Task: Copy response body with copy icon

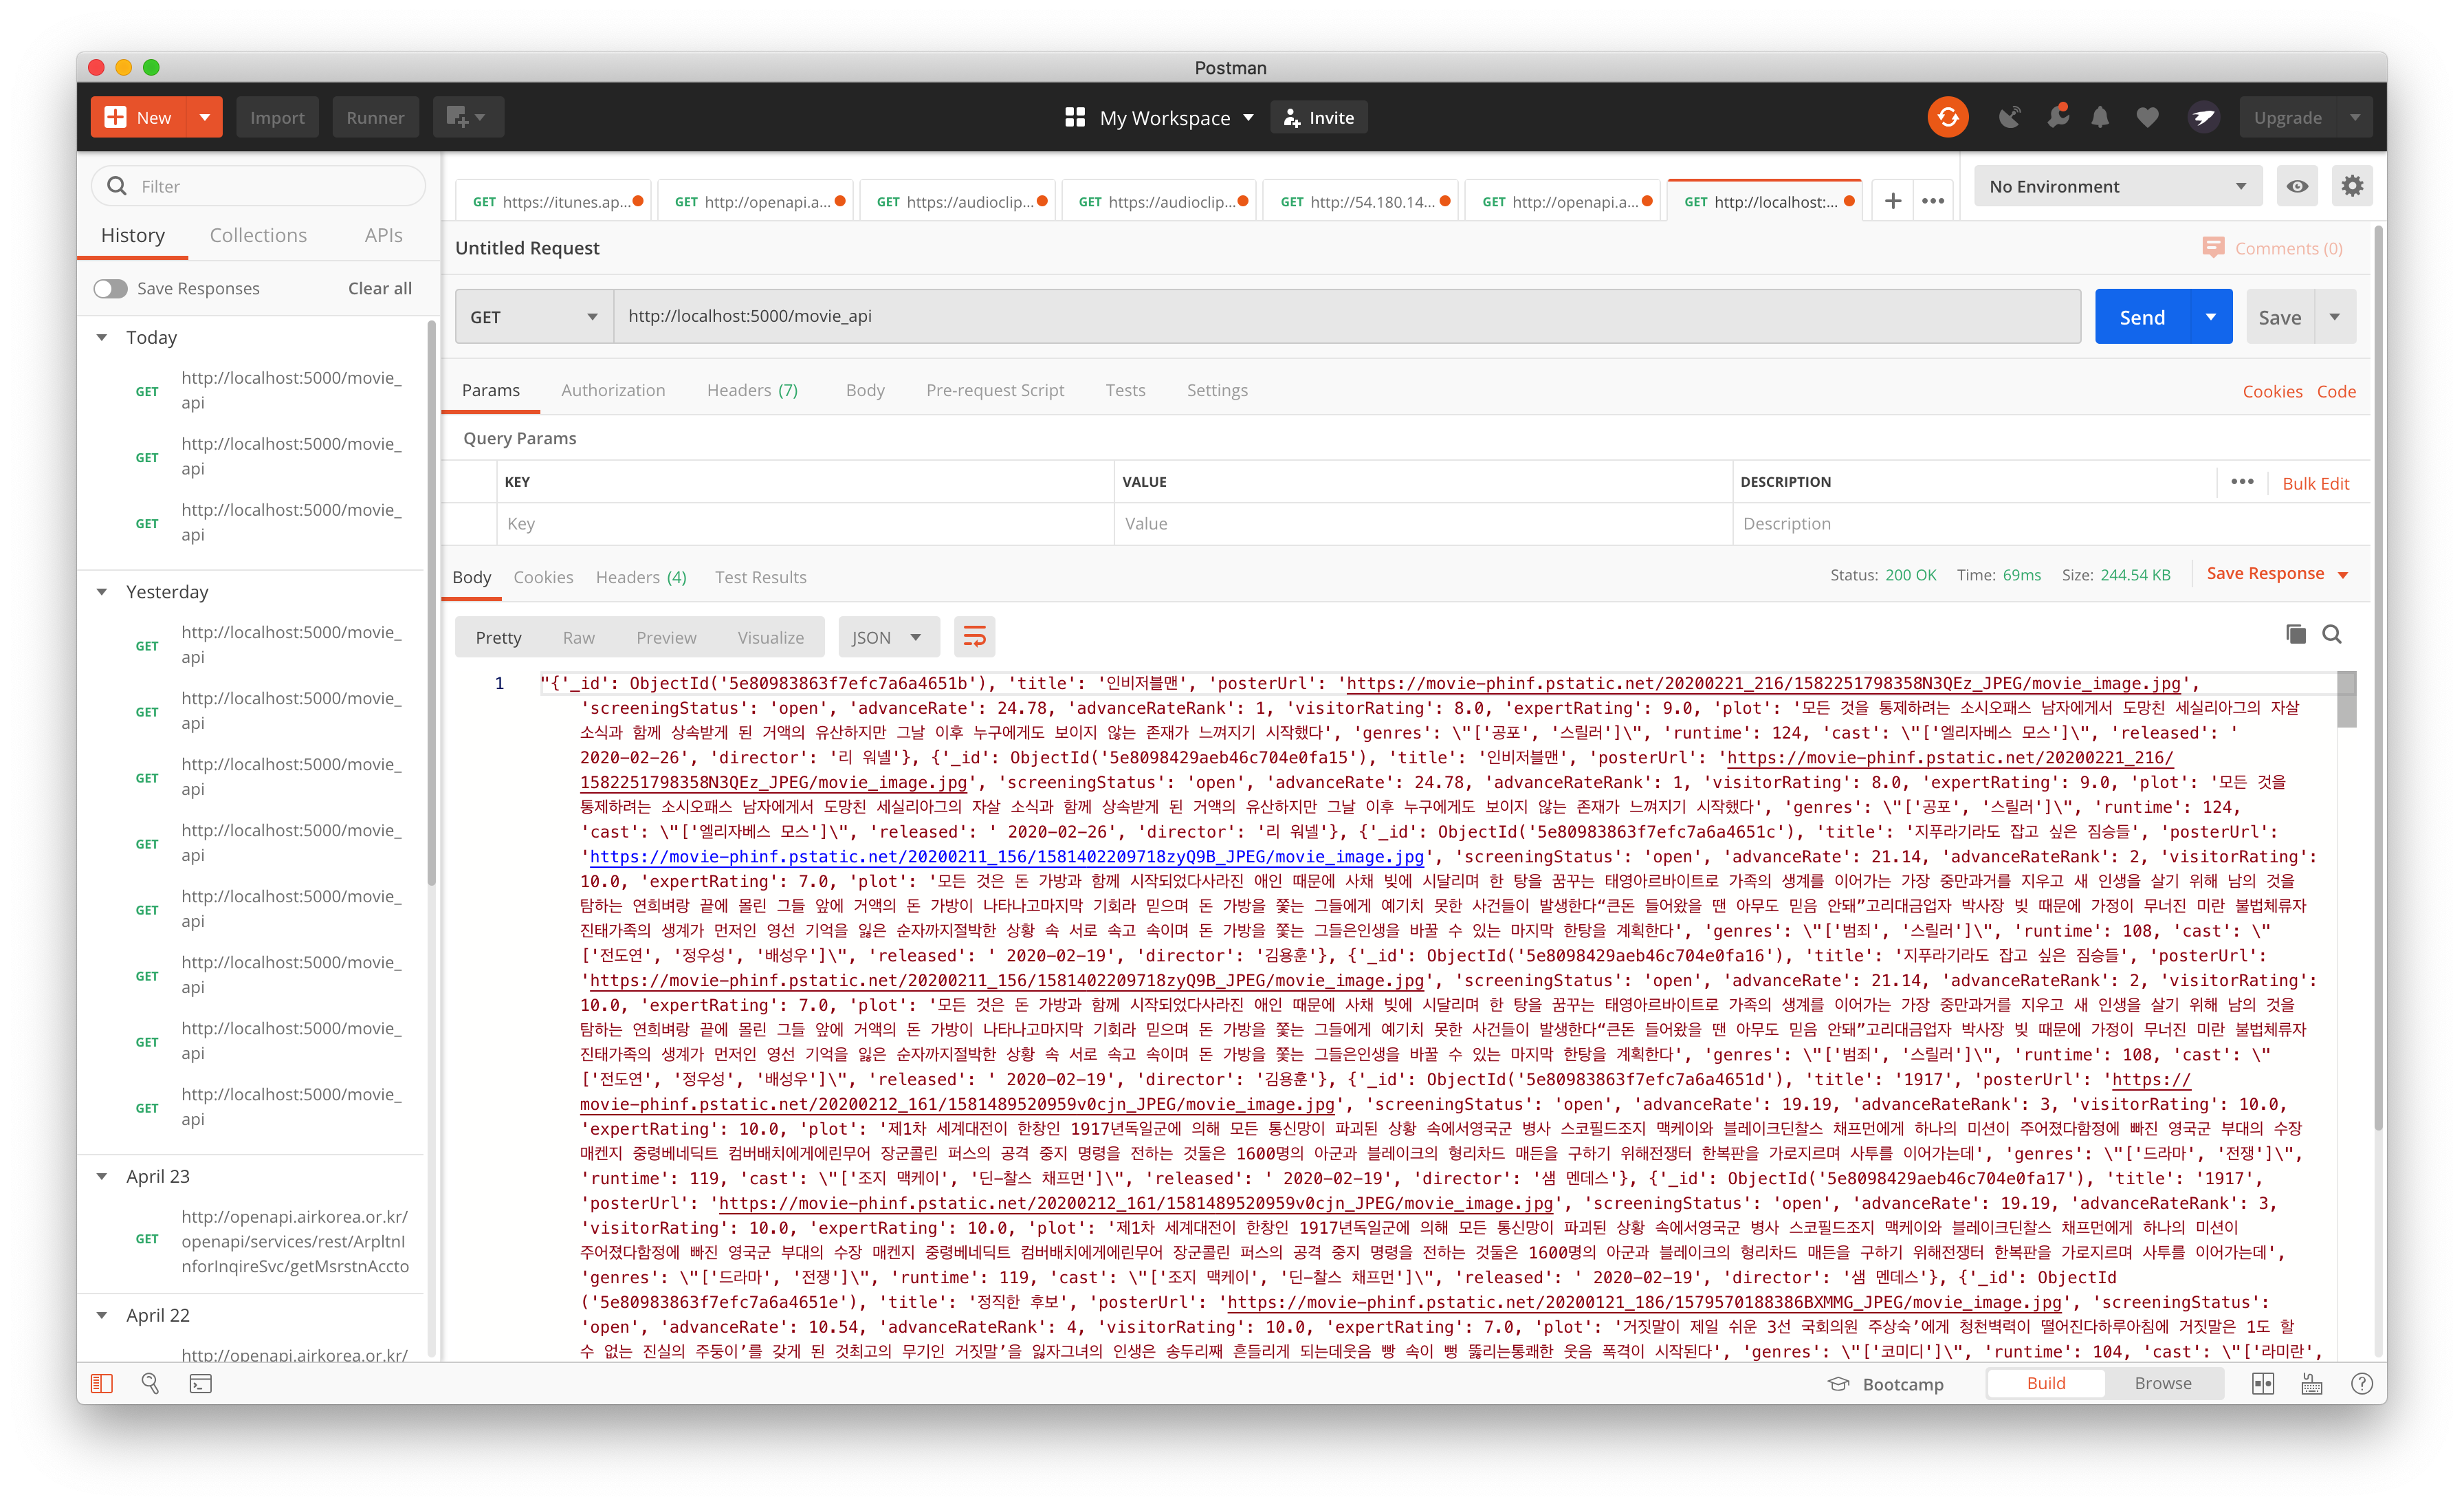Action: (x=2295, y=634)
